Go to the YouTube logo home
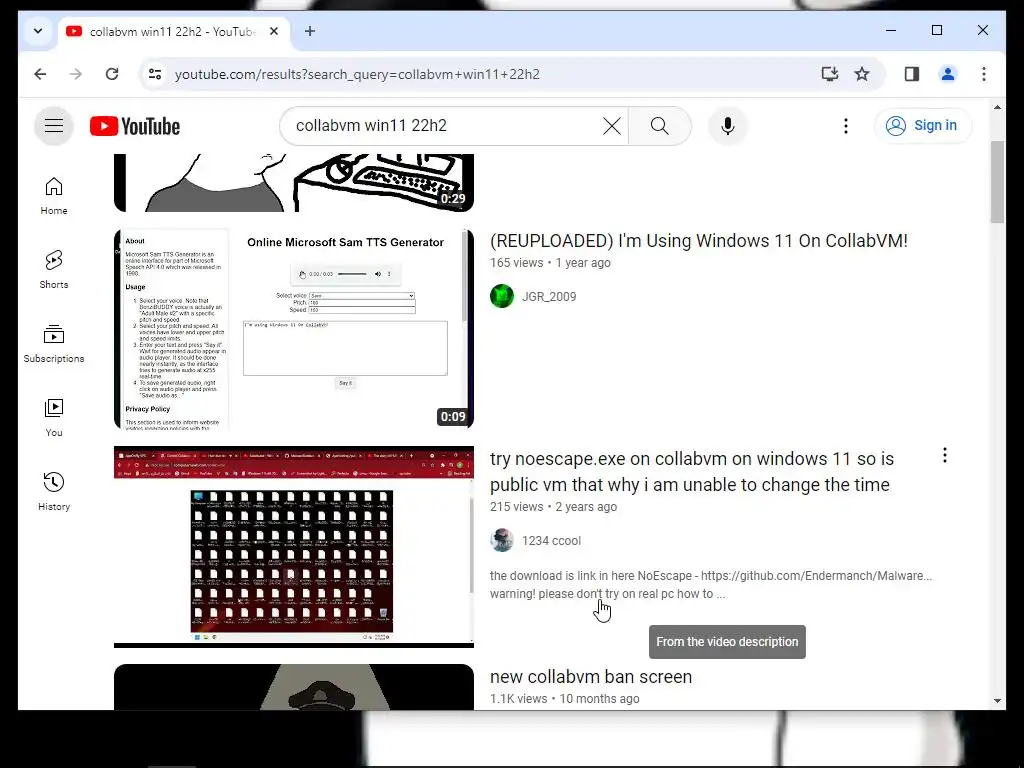1024x768 pixels. [x=135, y=126]
